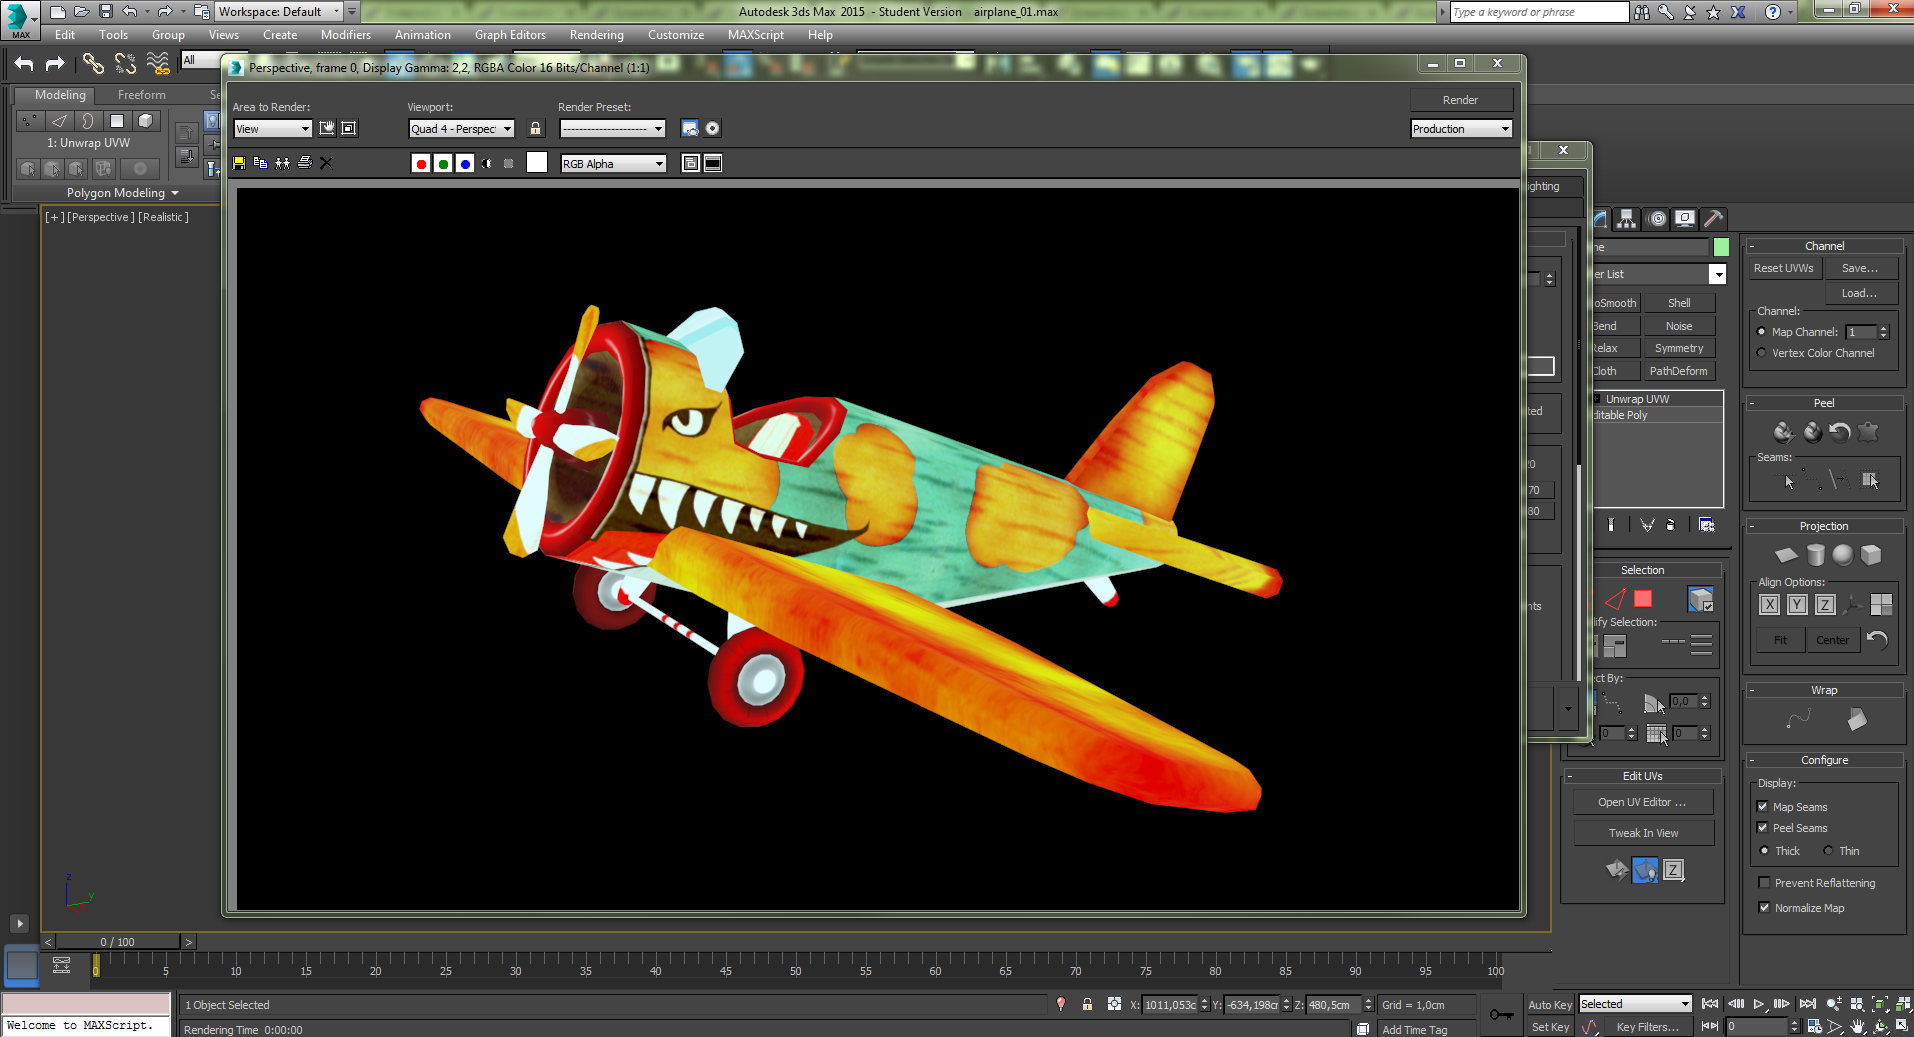
Task: Open the Hierarchy command panel tab
Action: 1627,219
